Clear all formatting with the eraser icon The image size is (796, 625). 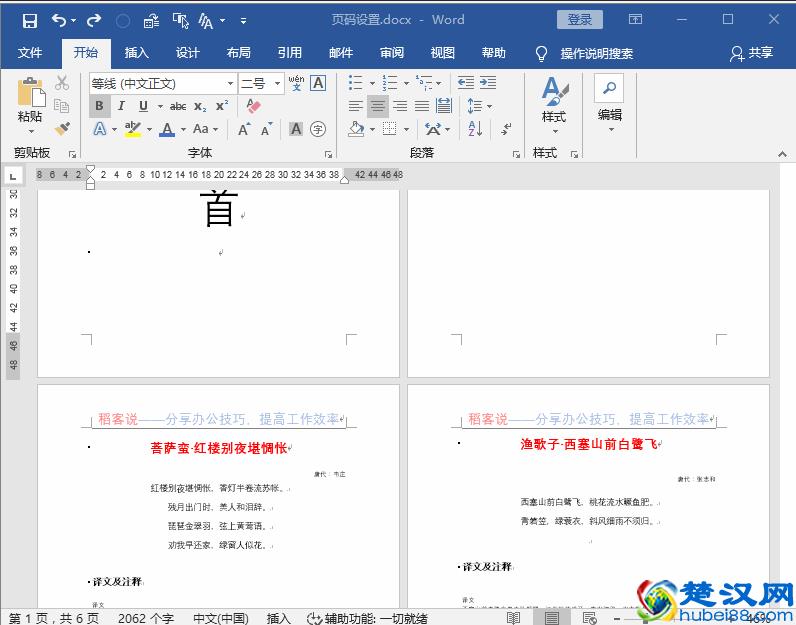click(253, 106)
